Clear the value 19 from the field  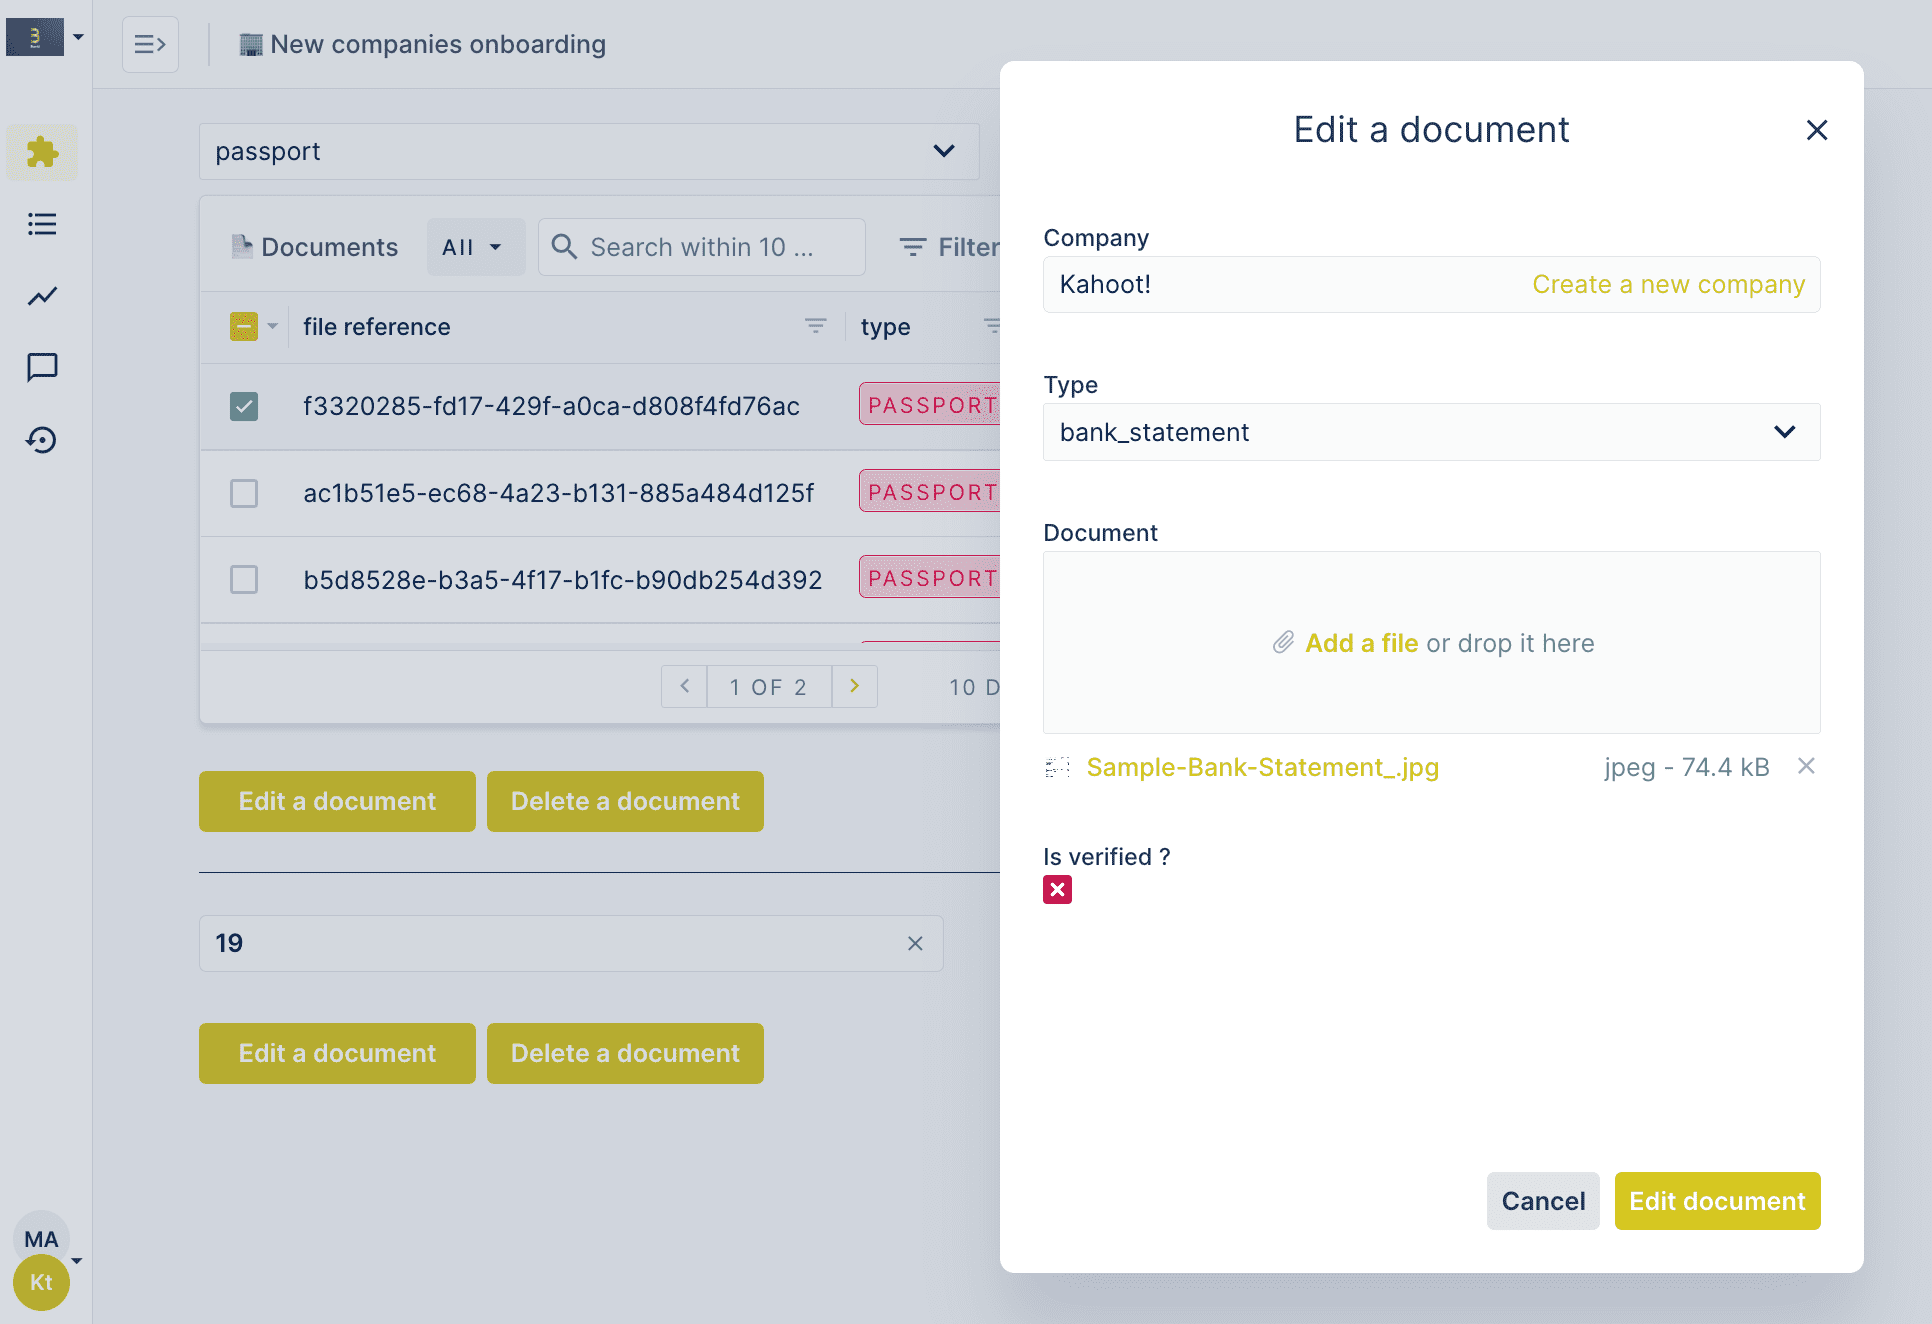coord(915,943)
